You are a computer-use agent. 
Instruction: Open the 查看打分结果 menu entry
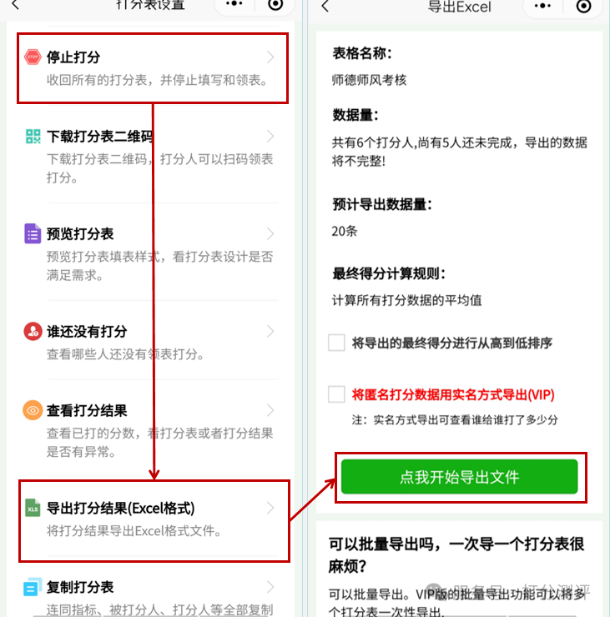coord(152,430)
